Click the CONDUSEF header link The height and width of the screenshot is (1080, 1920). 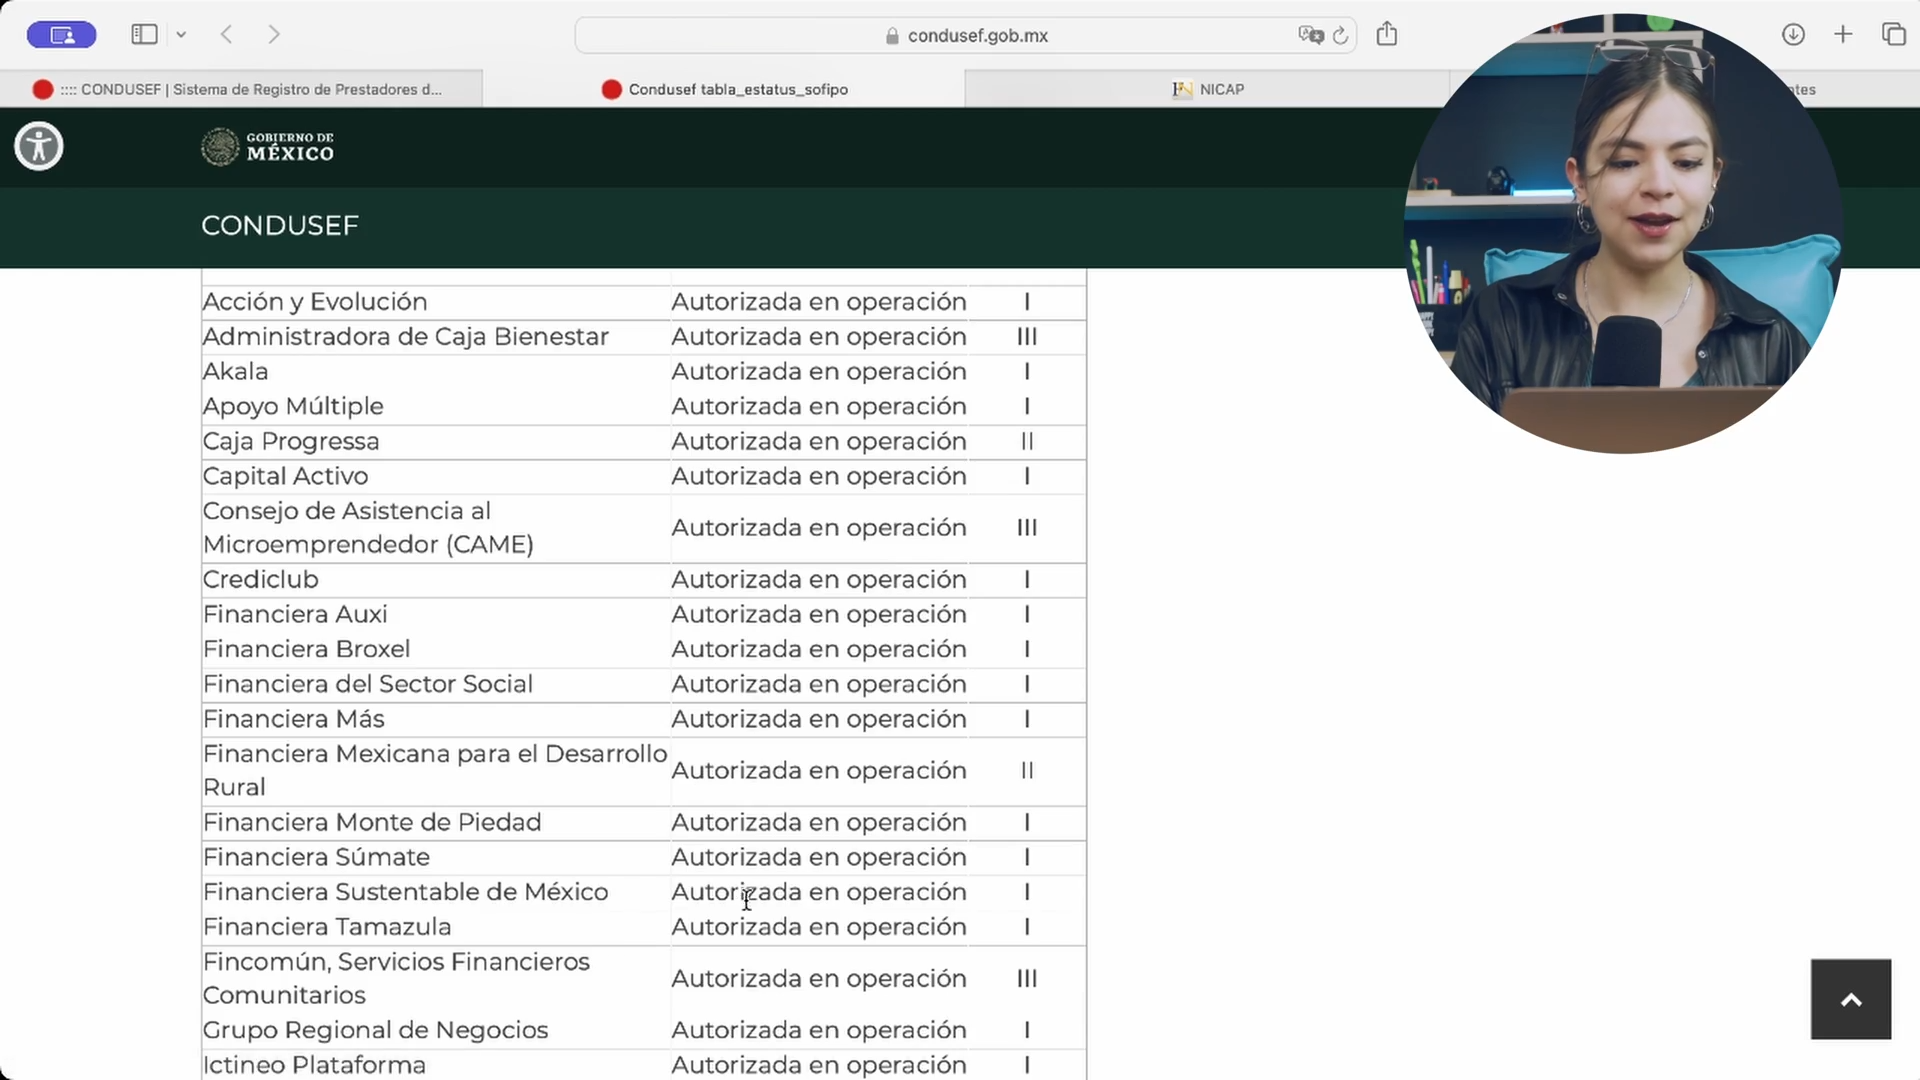coord(280,226)
